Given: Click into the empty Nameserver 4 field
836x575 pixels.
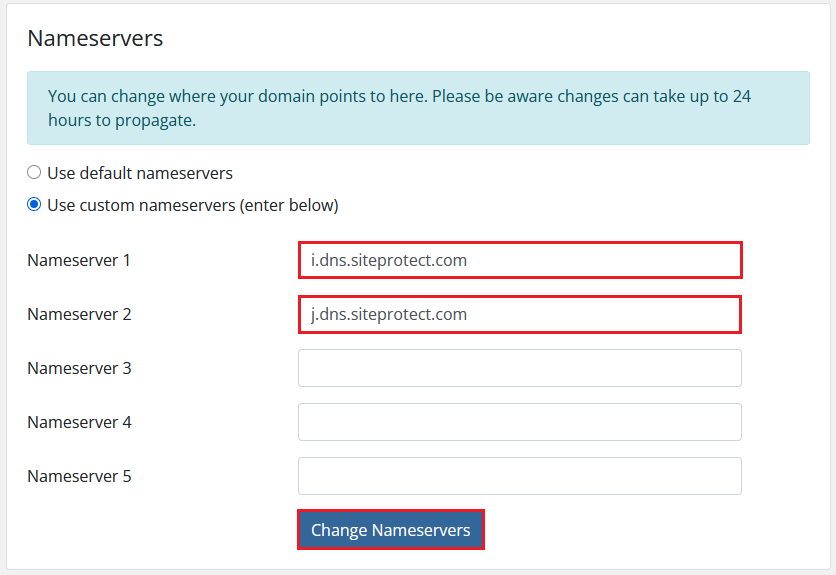Looking at the screenshot, I should click(x=519, y=422).
